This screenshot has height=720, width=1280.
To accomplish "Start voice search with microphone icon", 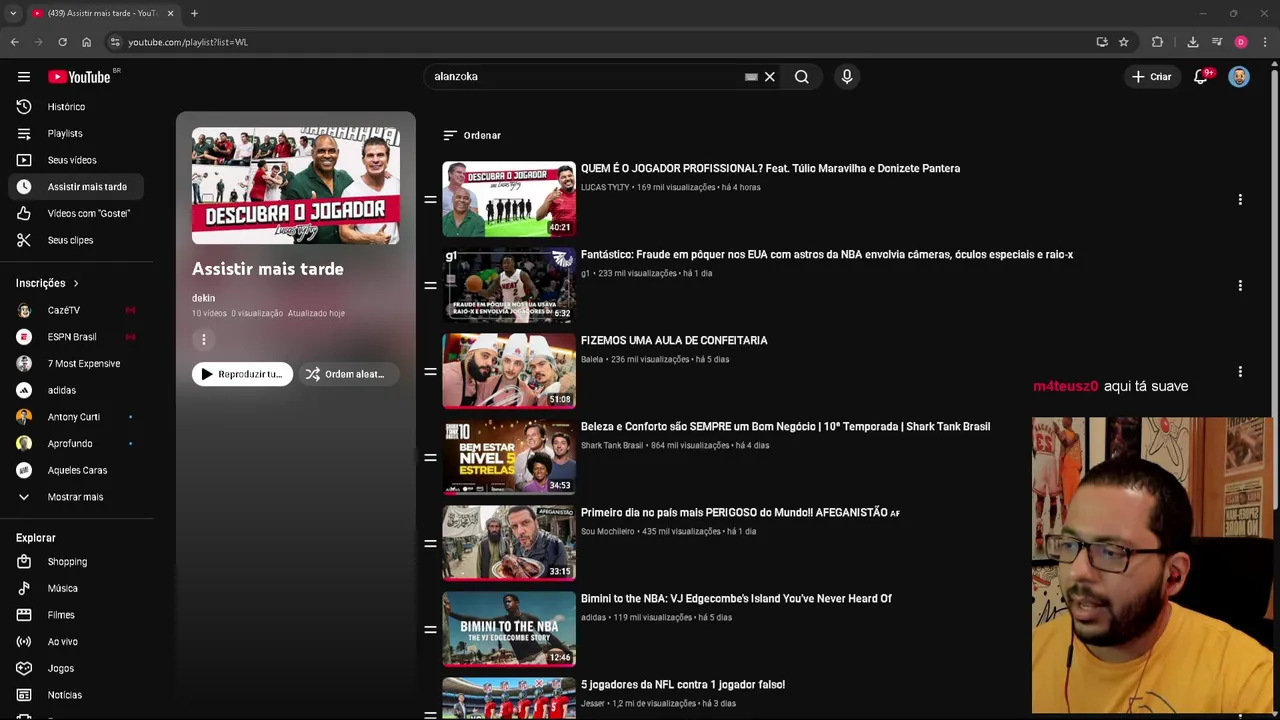I will [847, 77].
